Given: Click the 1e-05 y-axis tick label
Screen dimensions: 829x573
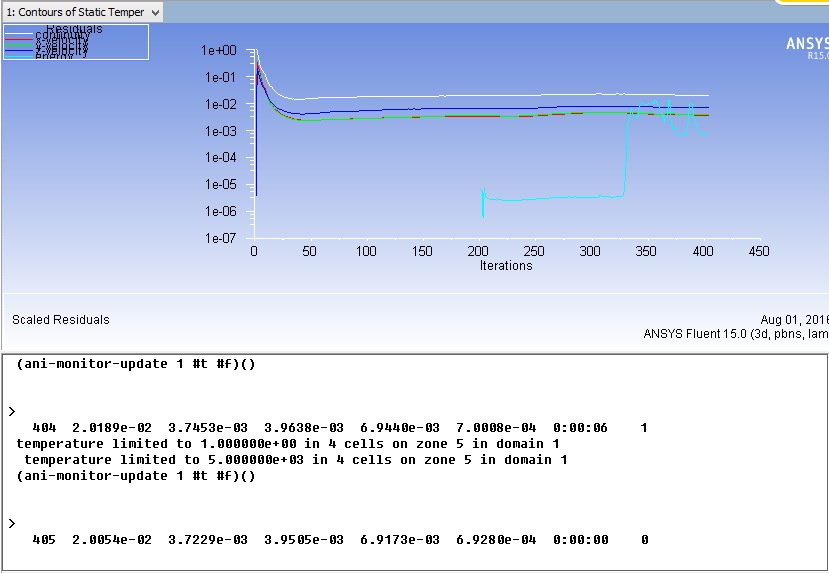Looking at the screenshot, I should [x=220, y=184].
